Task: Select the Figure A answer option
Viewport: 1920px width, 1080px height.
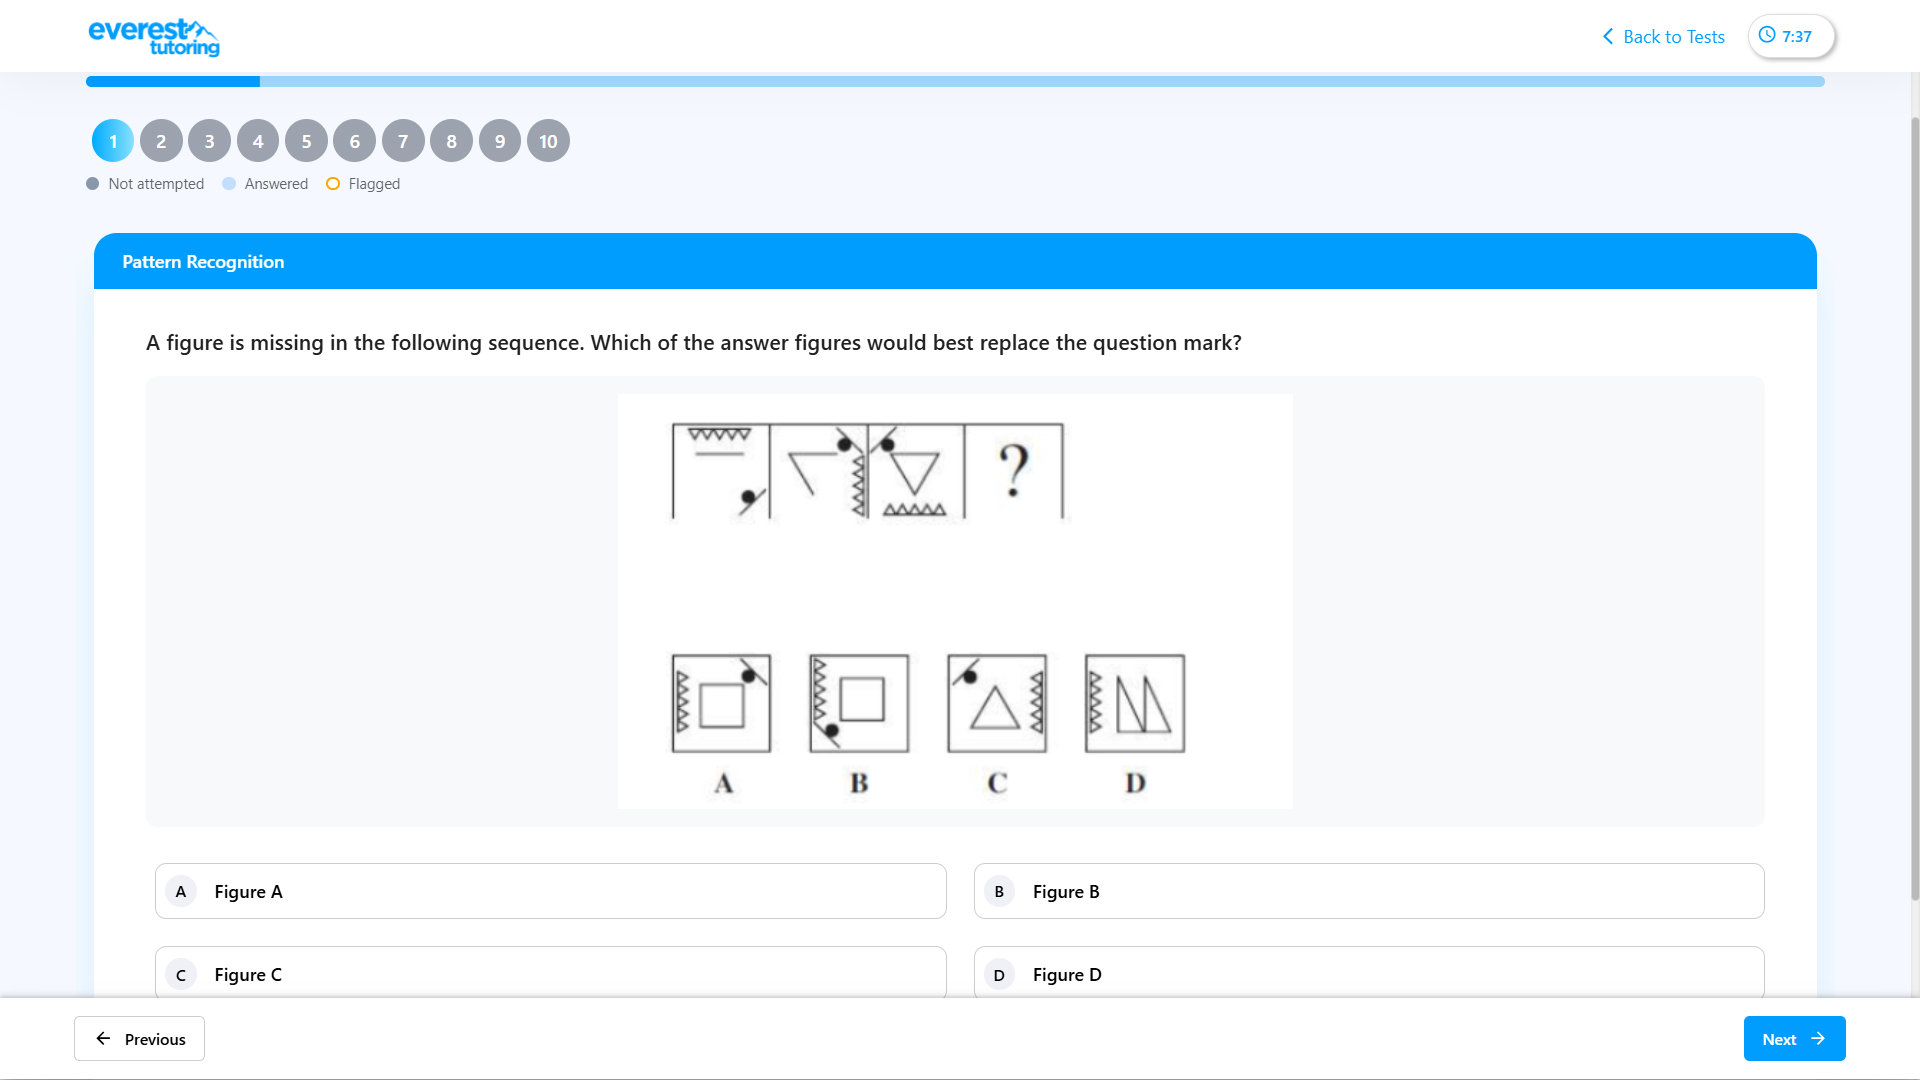Action: (x=550, y=891)
